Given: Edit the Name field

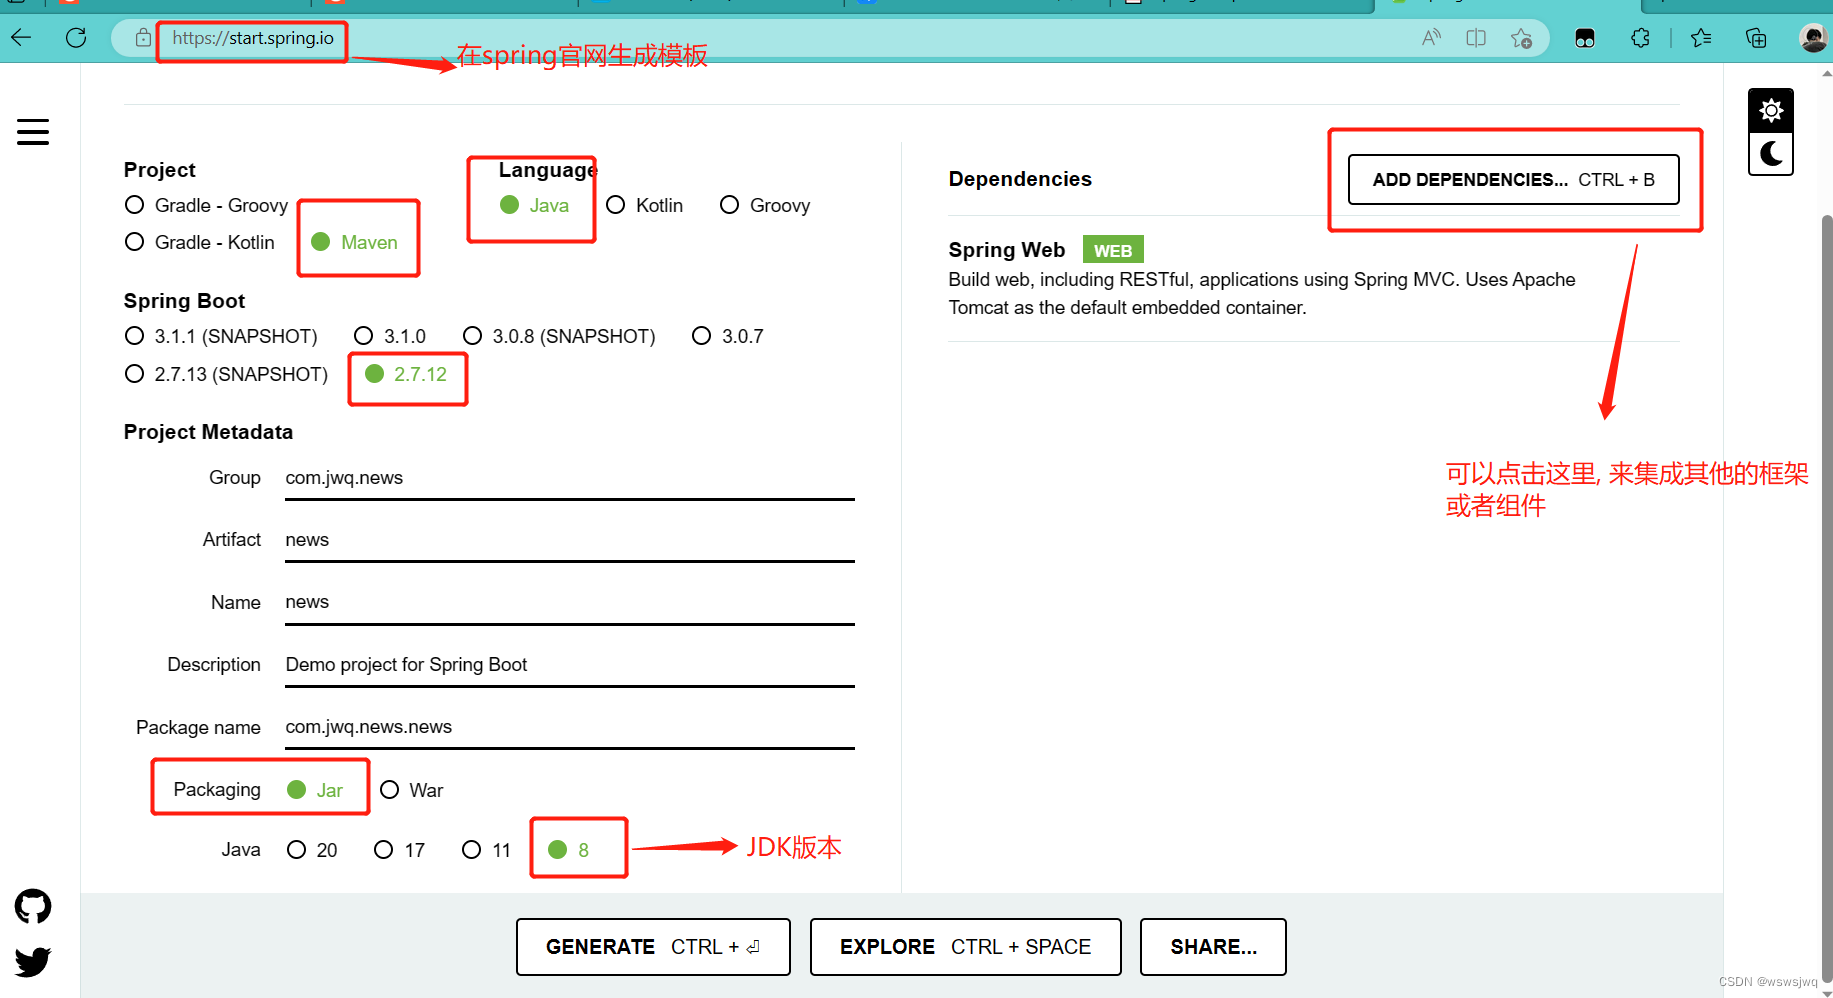Looking at the screenshot, I should 570,602.
